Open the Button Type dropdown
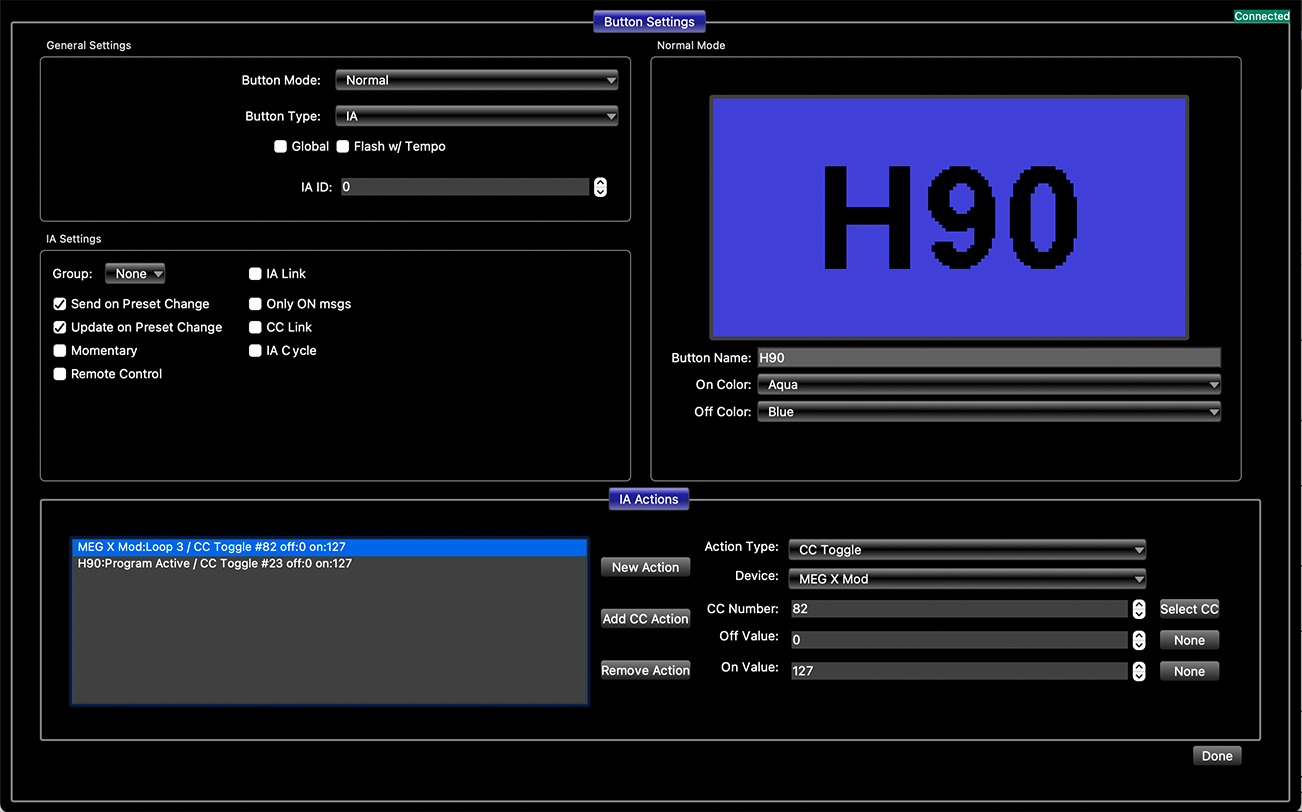 (x=476, y=116)
